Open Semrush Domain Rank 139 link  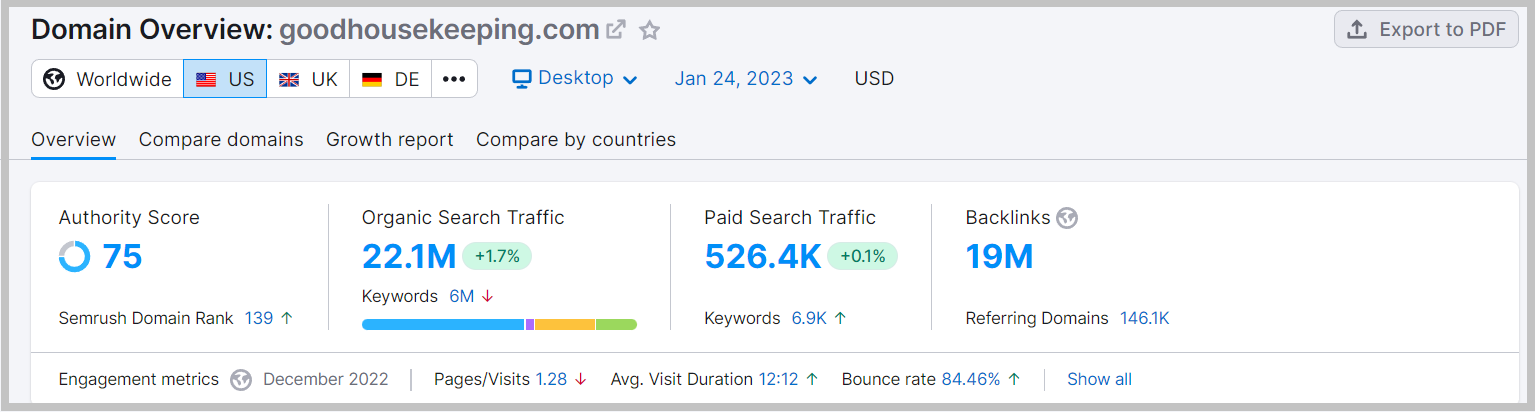(259, 318)
